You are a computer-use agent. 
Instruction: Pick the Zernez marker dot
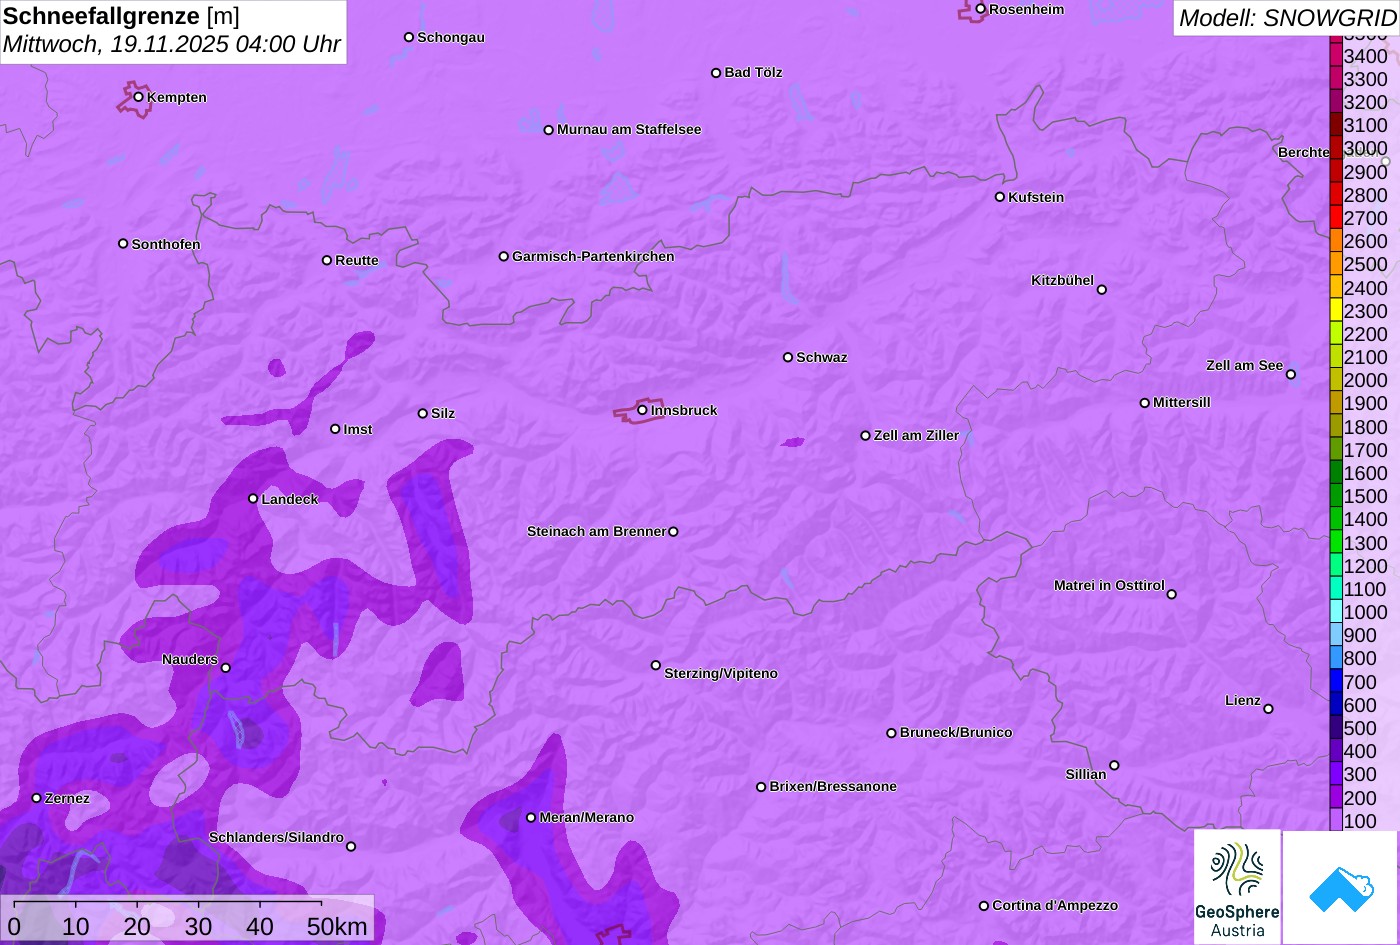[36, 798]
